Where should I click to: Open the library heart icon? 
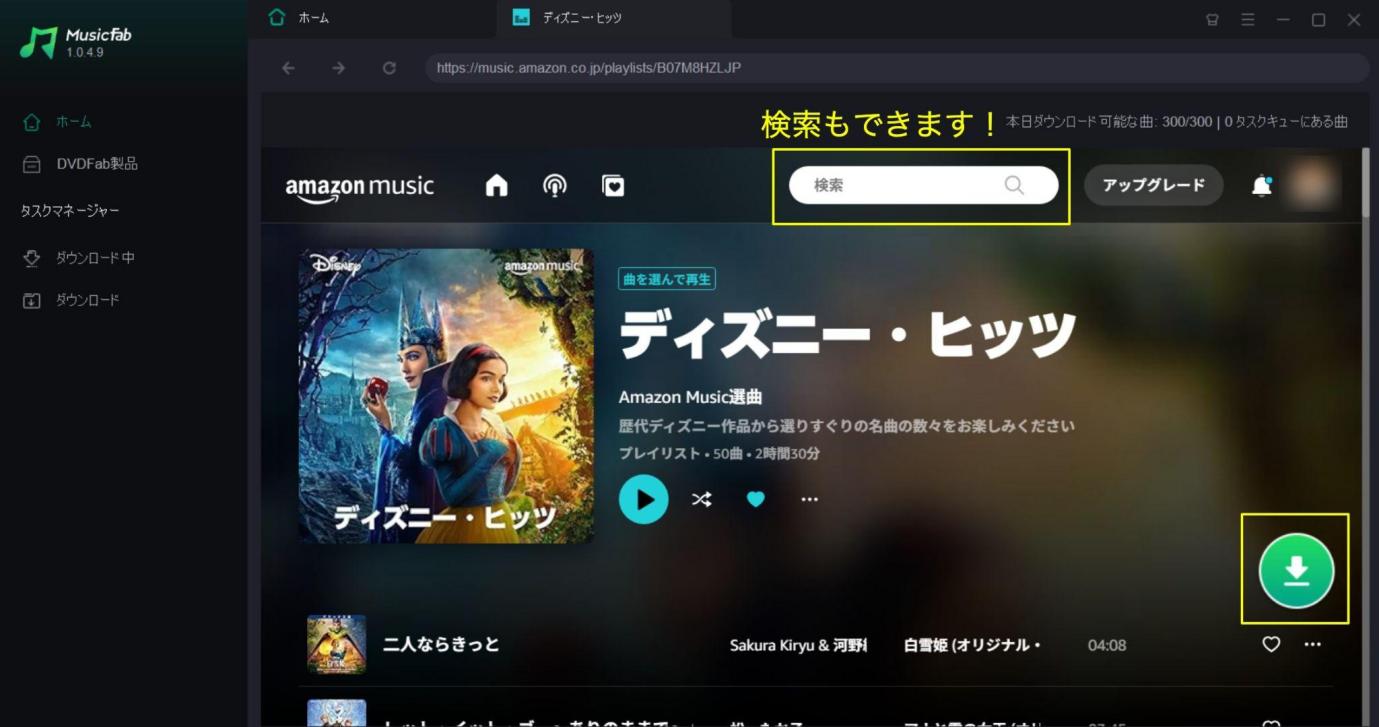click(x=613, y=186)
